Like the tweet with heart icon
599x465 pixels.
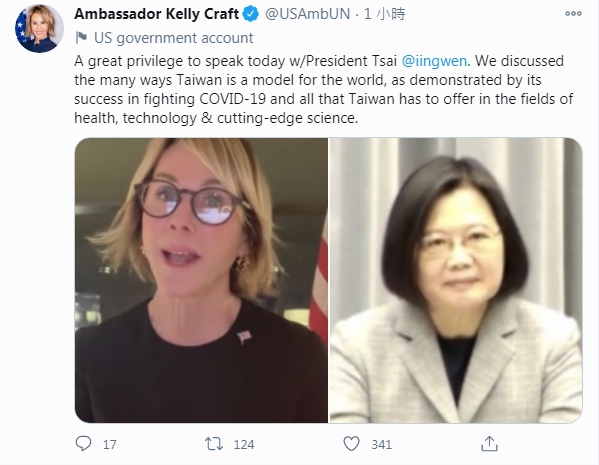[x=351, y=444]
